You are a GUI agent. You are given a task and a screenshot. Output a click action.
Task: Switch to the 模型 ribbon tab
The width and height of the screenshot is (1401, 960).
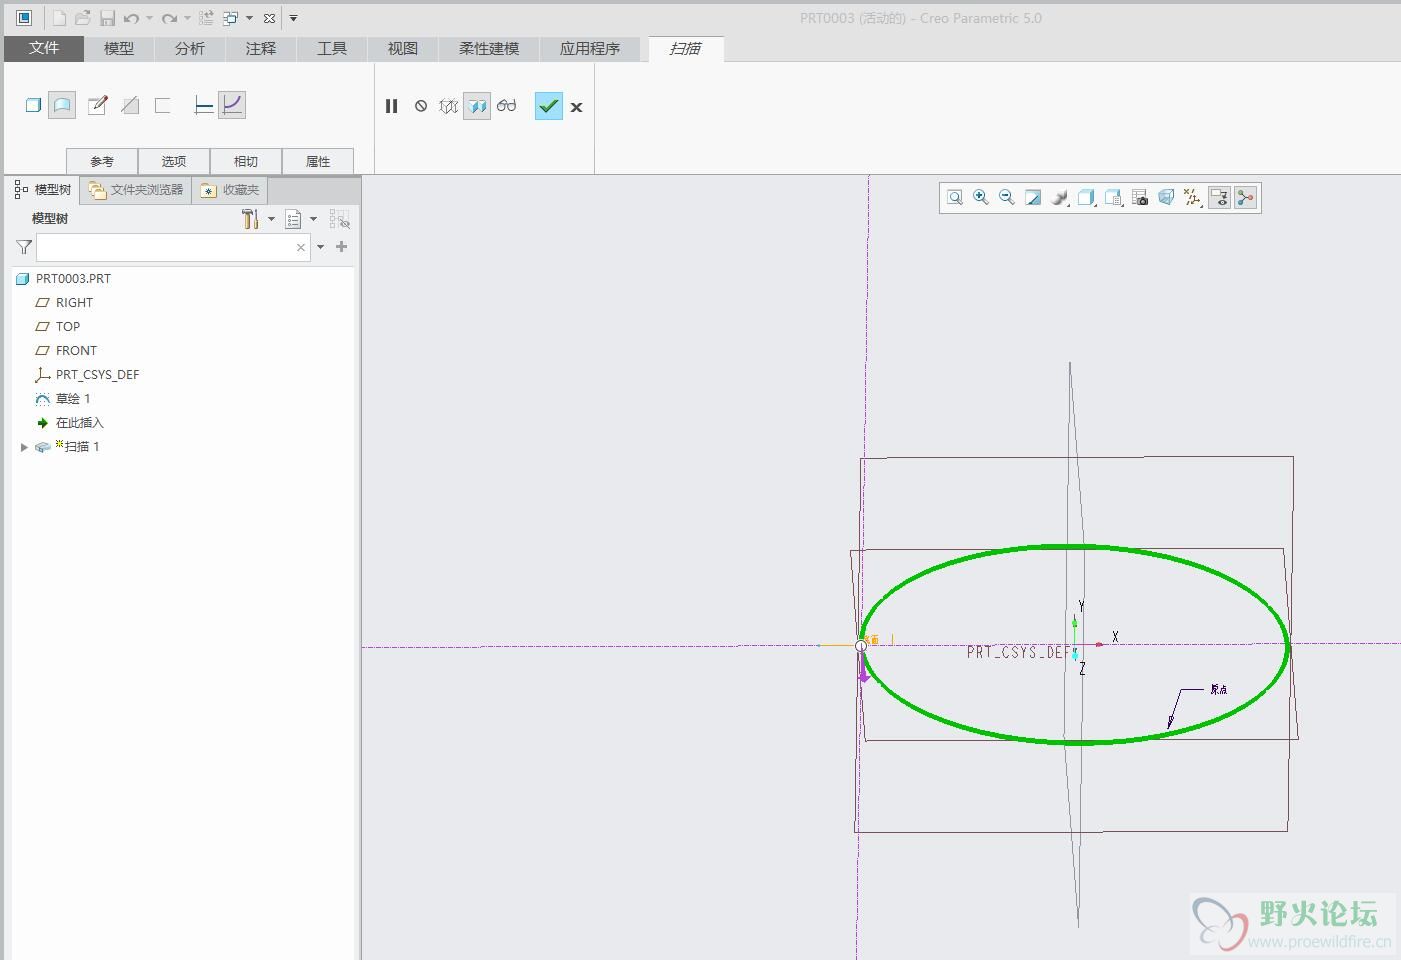(x=119, y=48)
